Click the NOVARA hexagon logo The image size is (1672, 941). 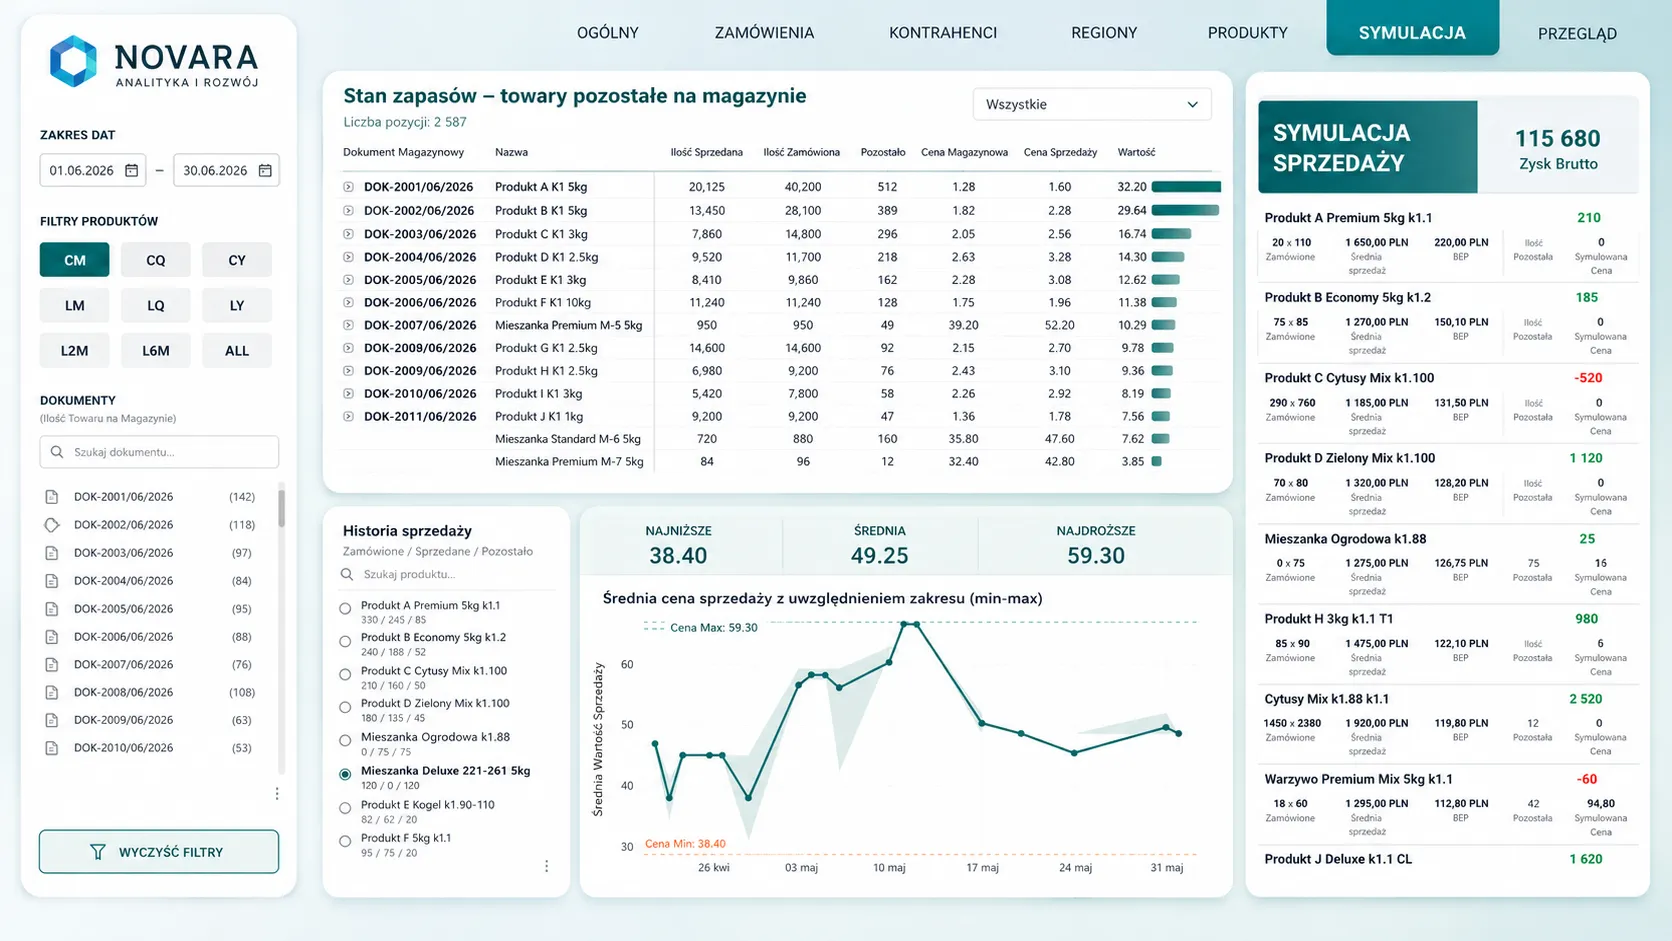click(x=73, y=61)
